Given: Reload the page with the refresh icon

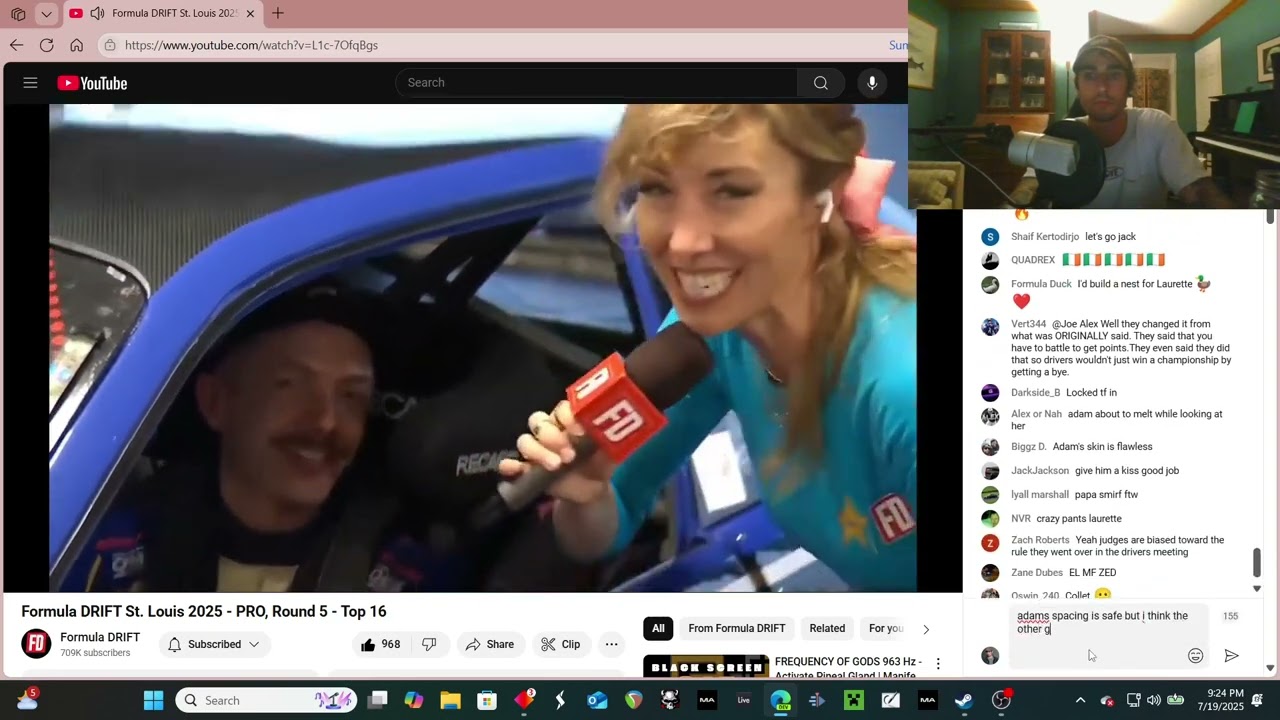Looking at the screenshot, I should tap(46, 45).
